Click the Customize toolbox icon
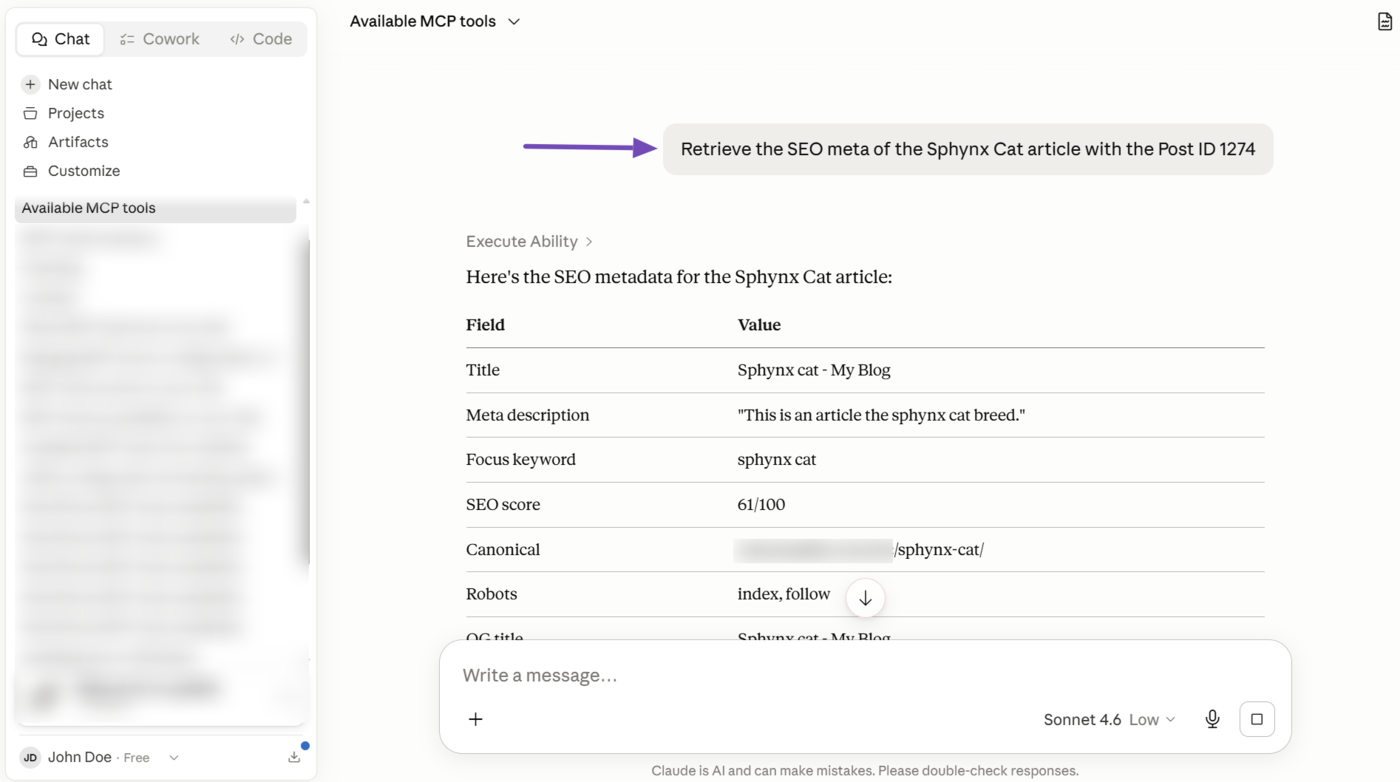1400x782 pixels. [30, 171]
